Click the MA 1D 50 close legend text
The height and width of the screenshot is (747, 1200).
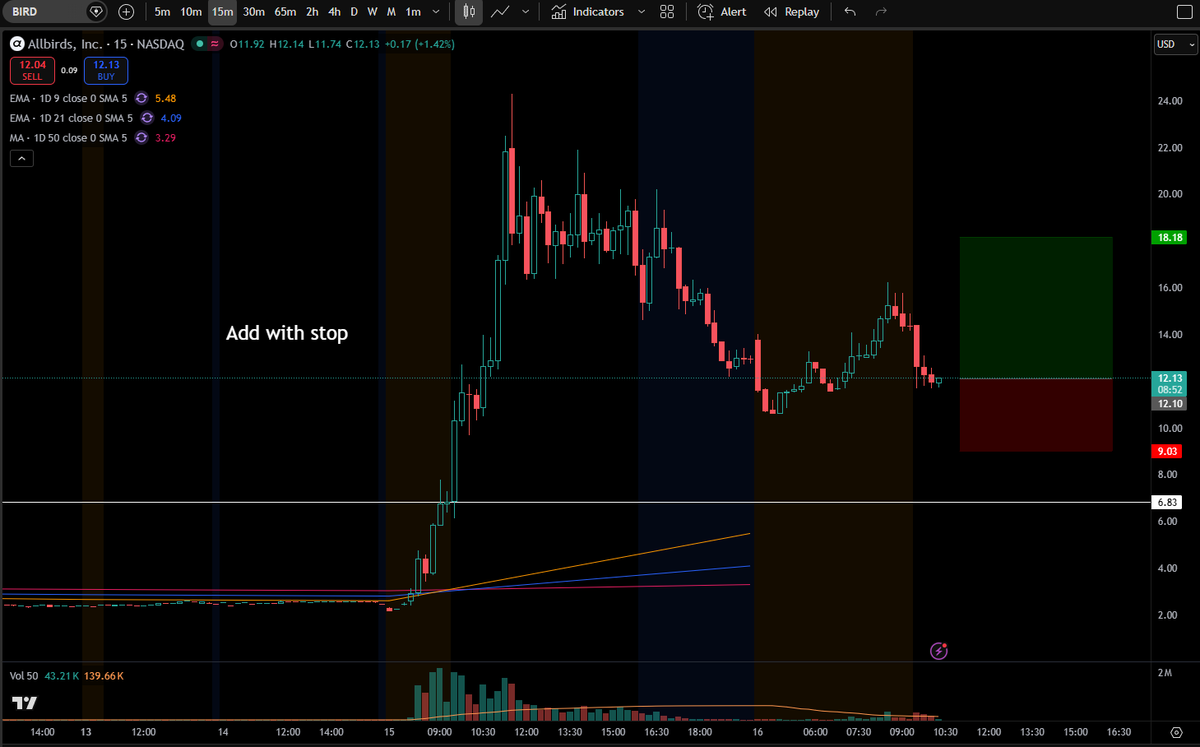pyautogui.click(x=69, y=138)
